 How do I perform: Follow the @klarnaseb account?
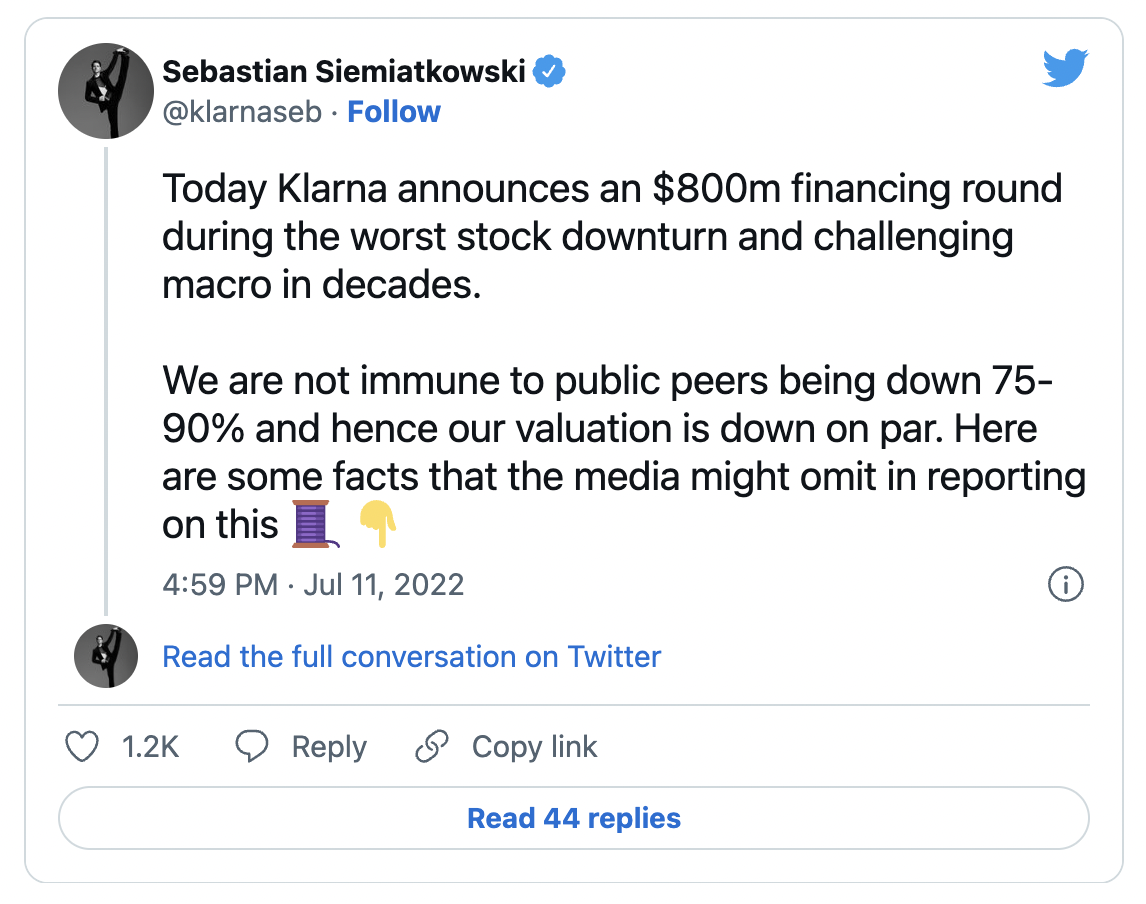point(394,112)
